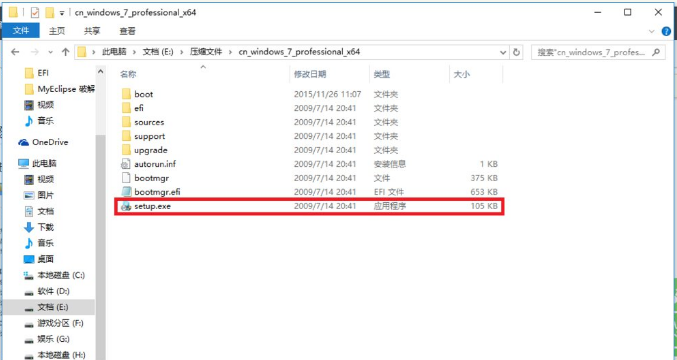677x360 pixels.
Task: Select the setup.exe application icon
Action: pyautogui.click(x=126, y=206)
